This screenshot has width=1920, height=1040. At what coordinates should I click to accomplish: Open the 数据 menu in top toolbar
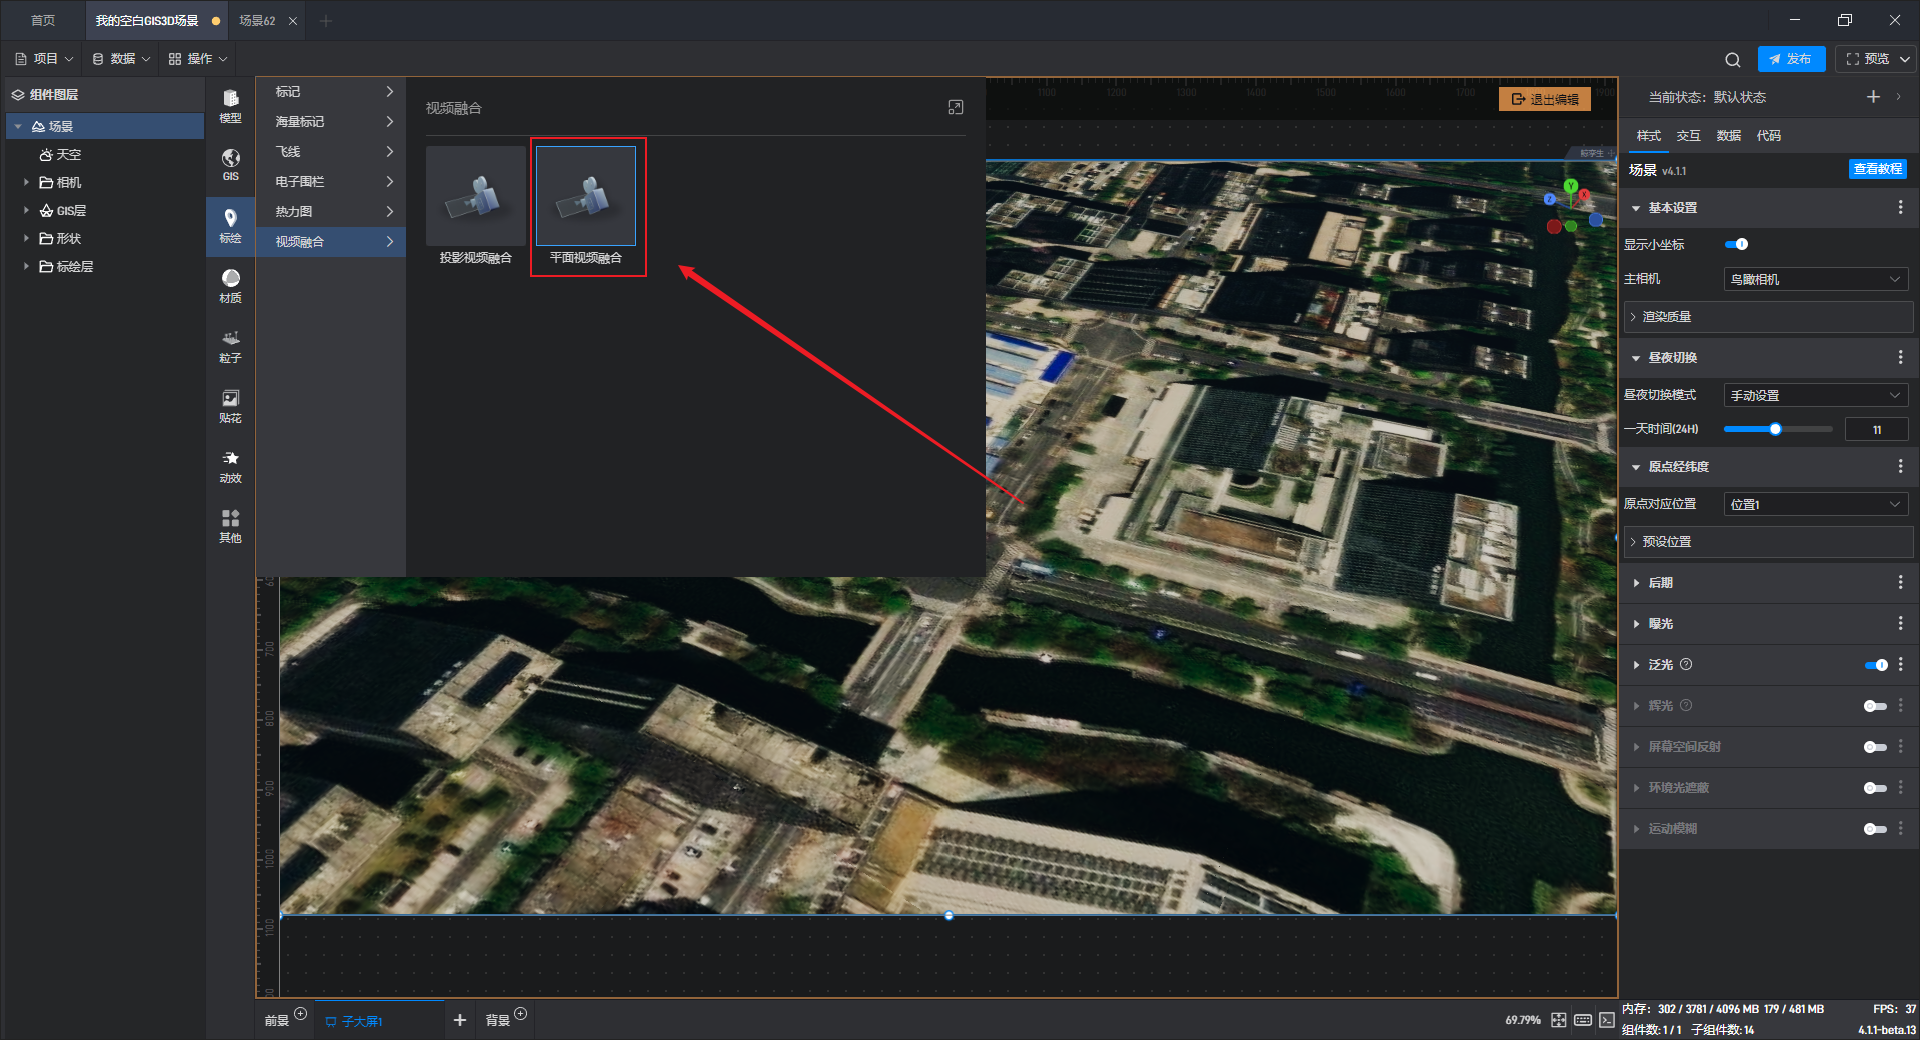click(121, 59)
